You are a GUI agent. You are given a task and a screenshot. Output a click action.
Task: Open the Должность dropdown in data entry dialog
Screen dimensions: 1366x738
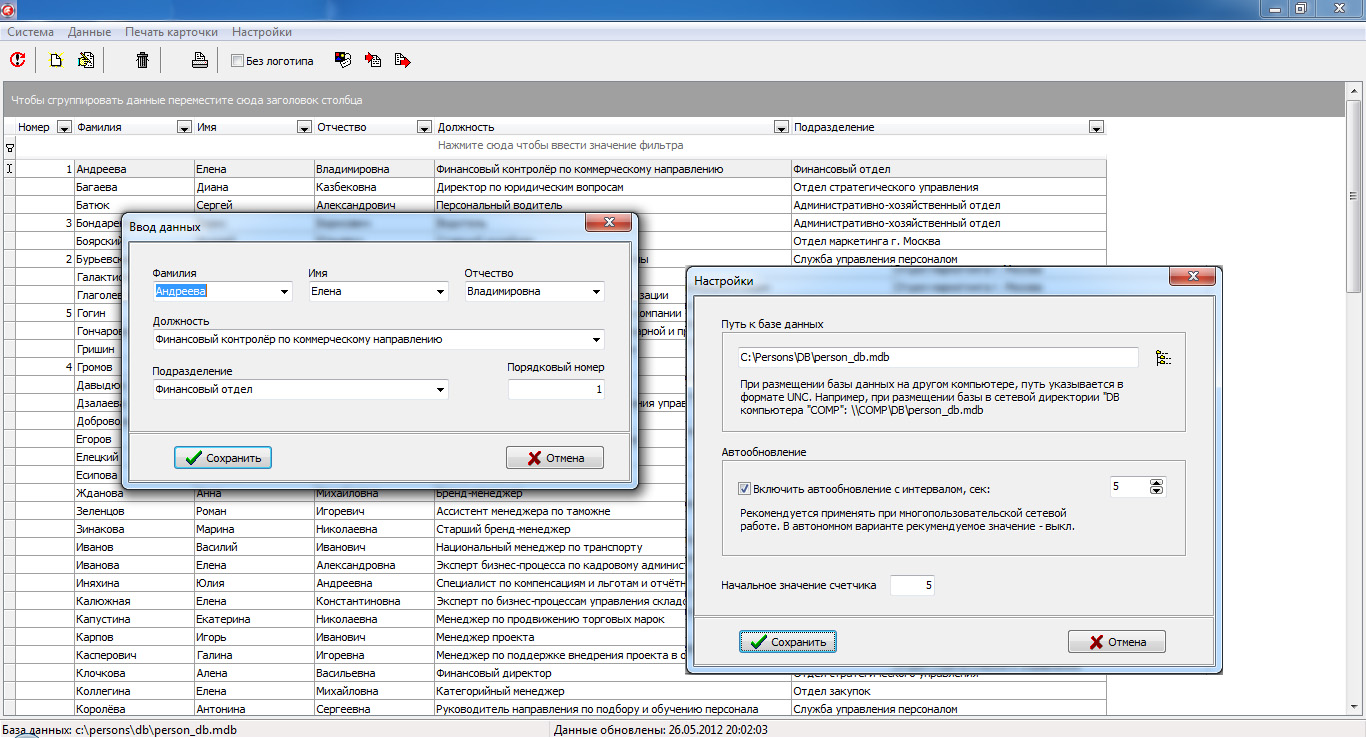pos(597,340)
